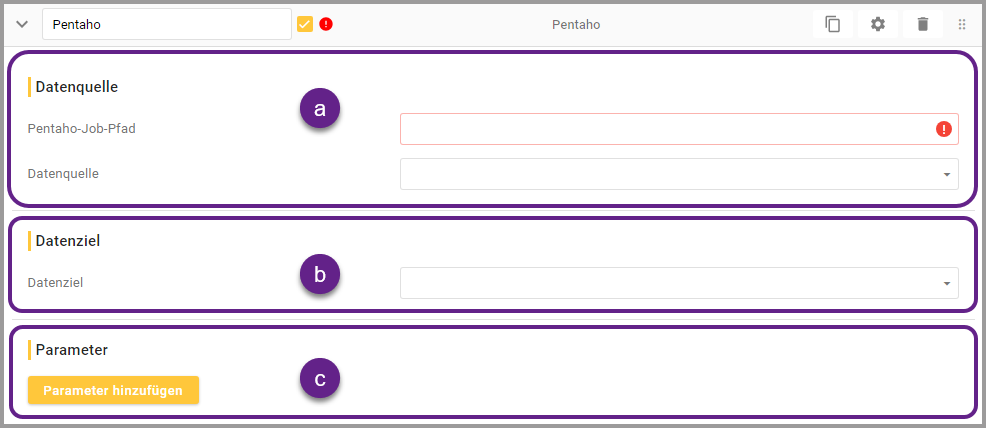This screenshot has height=428, width=986.
Task: Open the Datenquelle dropdown
Action: click(679, 174)
